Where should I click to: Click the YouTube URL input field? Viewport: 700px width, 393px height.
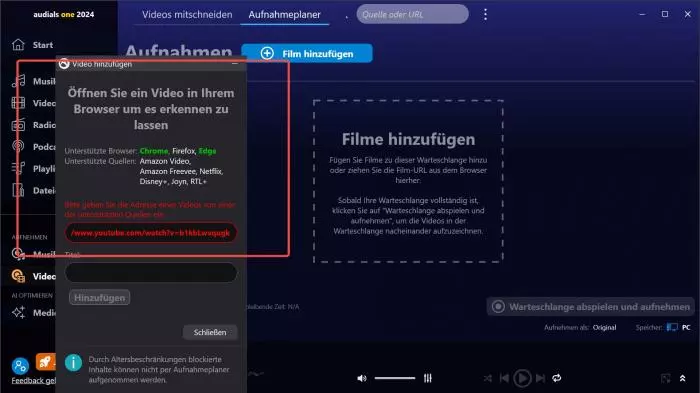151,233
